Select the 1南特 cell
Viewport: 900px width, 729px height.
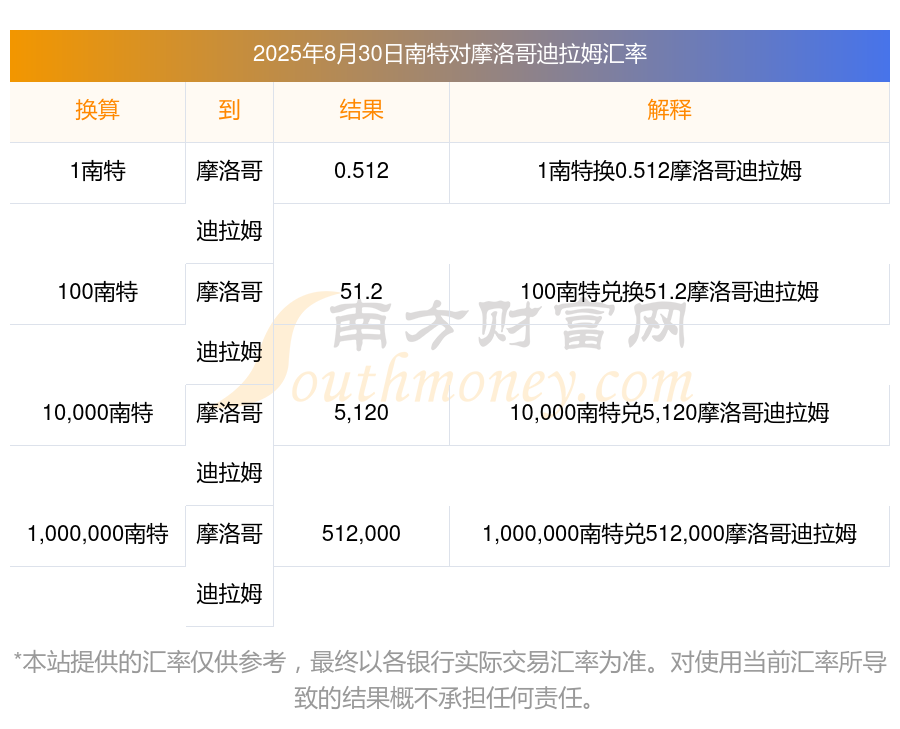click(98, 171)
